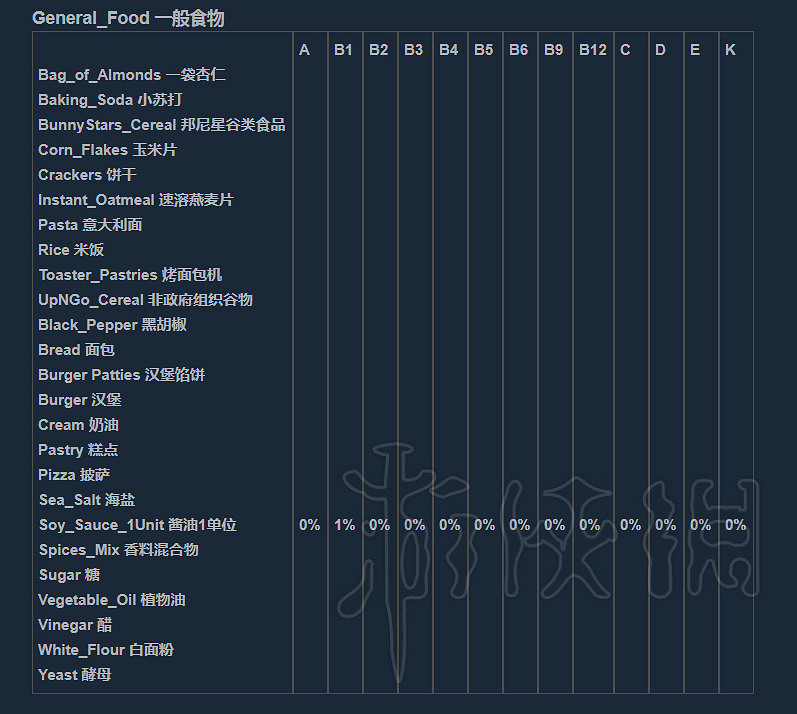Image resolution: width=797 pixels, height=714 pixels.
Task: Select the B12 column header
Action: click(592, 50)
